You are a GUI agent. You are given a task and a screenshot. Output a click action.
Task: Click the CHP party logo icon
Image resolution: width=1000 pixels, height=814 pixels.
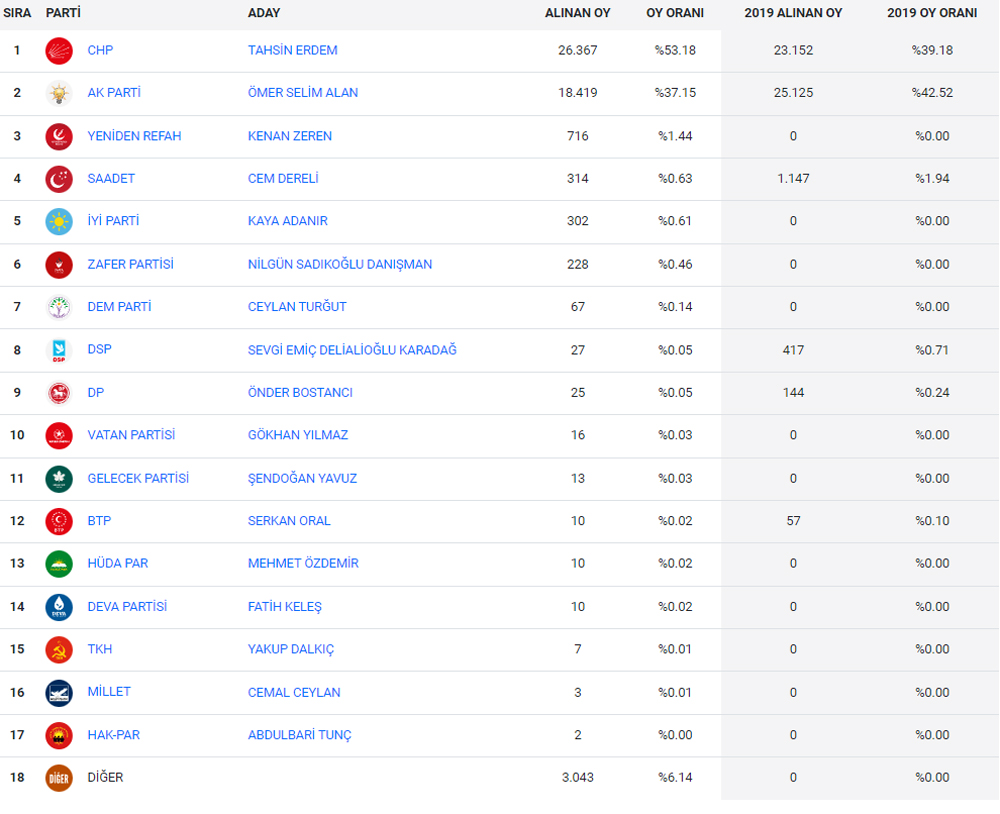point(59,51)
